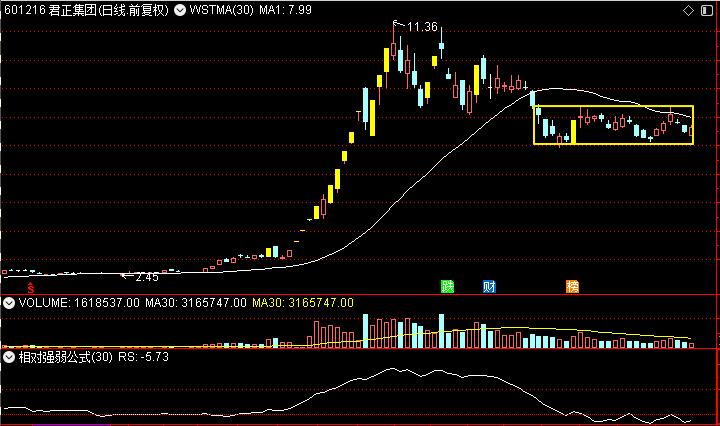Click the diamond icon at top right
The width and height of the screenshot is (720, 426).
click(688, 10)
